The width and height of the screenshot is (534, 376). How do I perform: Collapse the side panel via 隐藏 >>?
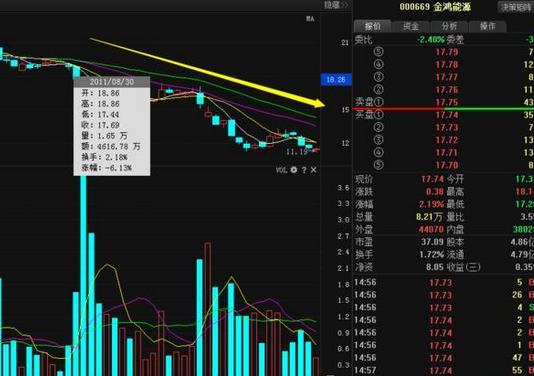336,5
